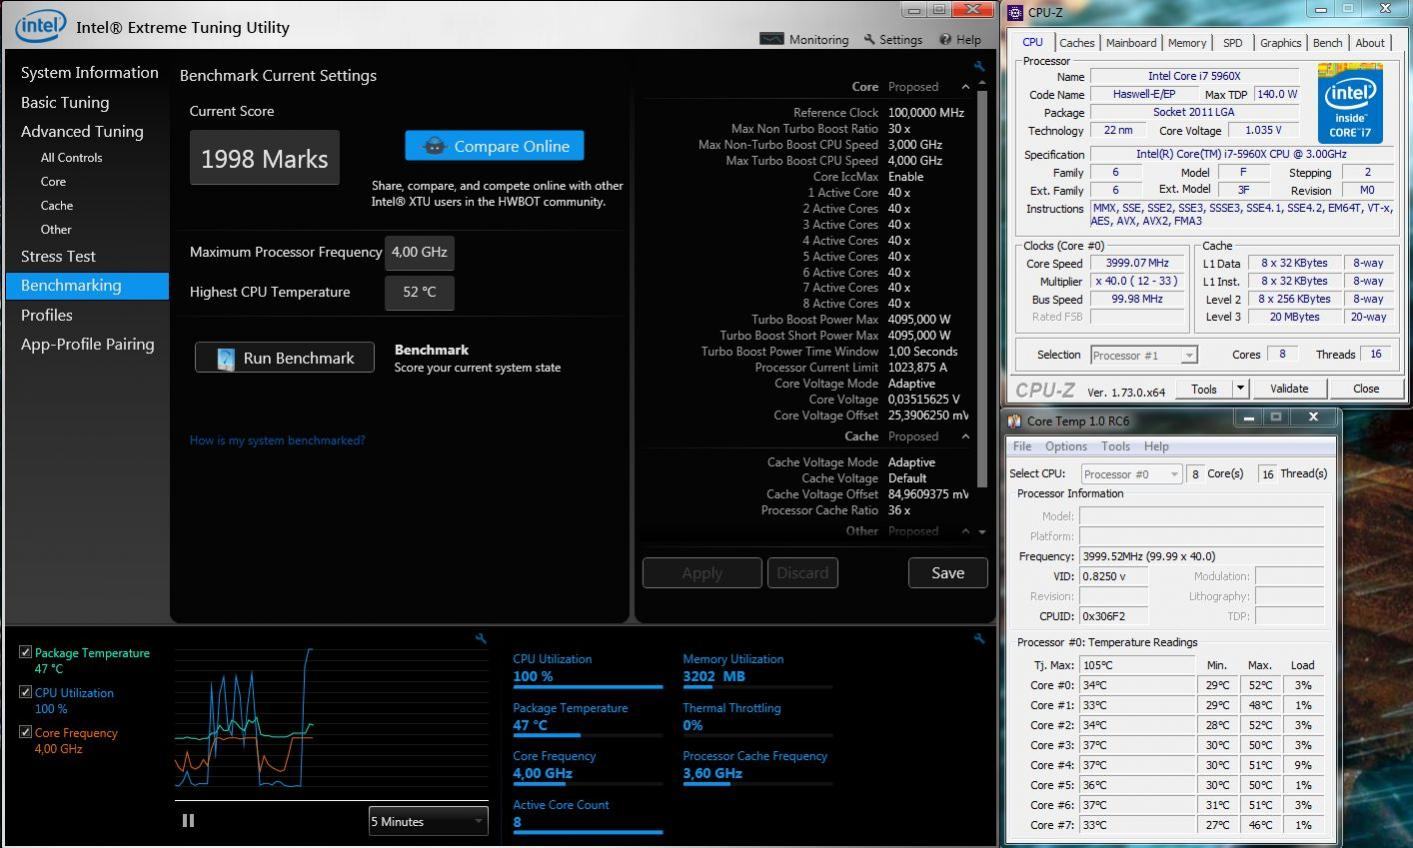Image resolution: width=1413 pixels, height=848 pixels.
Task: Click wrench icon above the monitoring graph
Action: tap(481, 638)
